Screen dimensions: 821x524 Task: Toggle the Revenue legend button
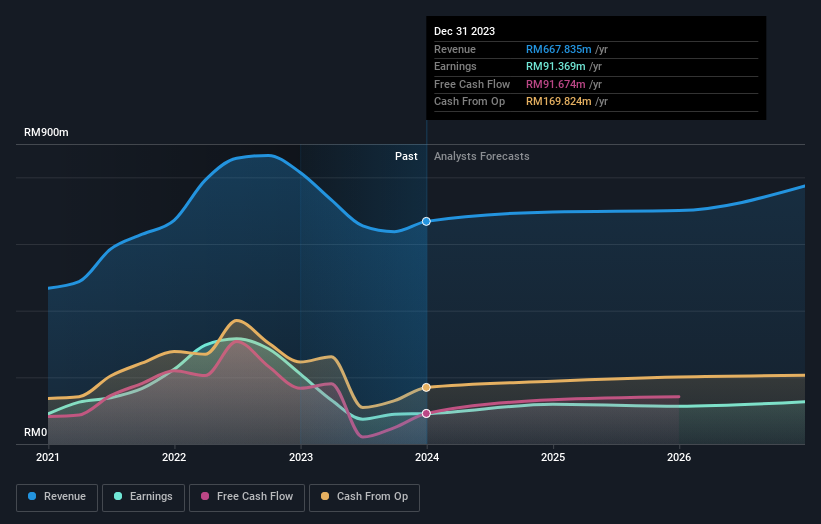pos(57,497)
